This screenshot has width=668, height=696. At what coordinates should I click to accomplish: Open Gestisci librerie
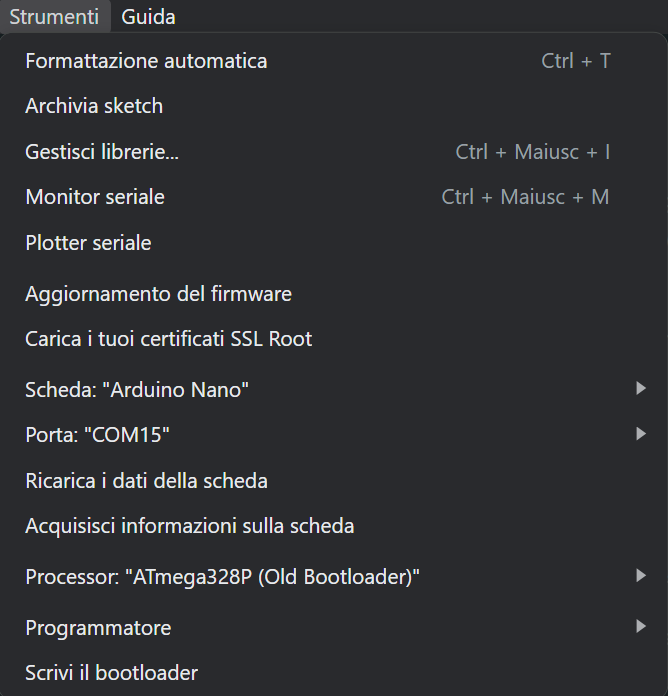coord(102,152)
